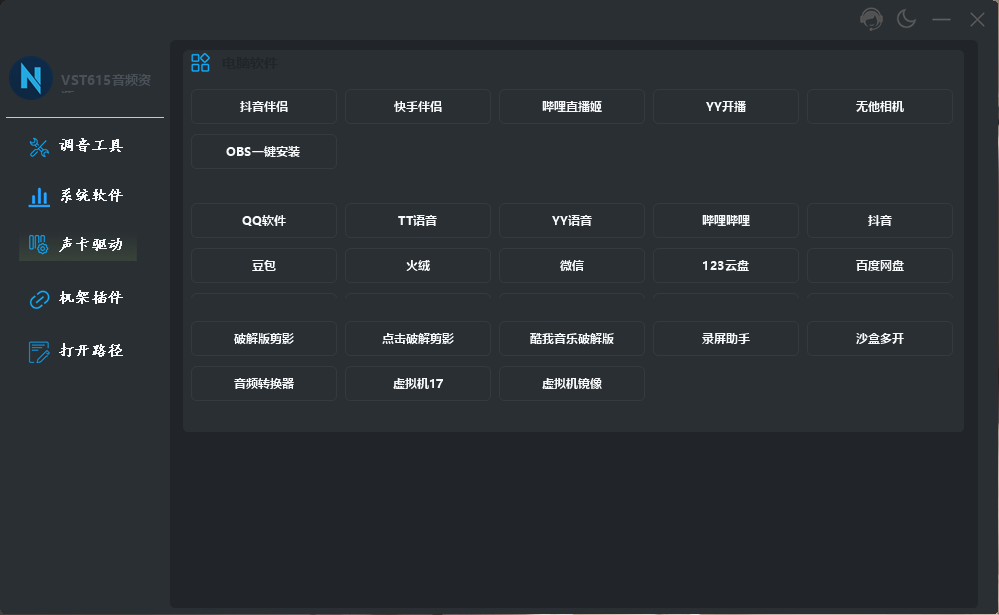Click the 百度网盘 button
Image resolution: width=999 pixels, height=615 pixels.
880,266
